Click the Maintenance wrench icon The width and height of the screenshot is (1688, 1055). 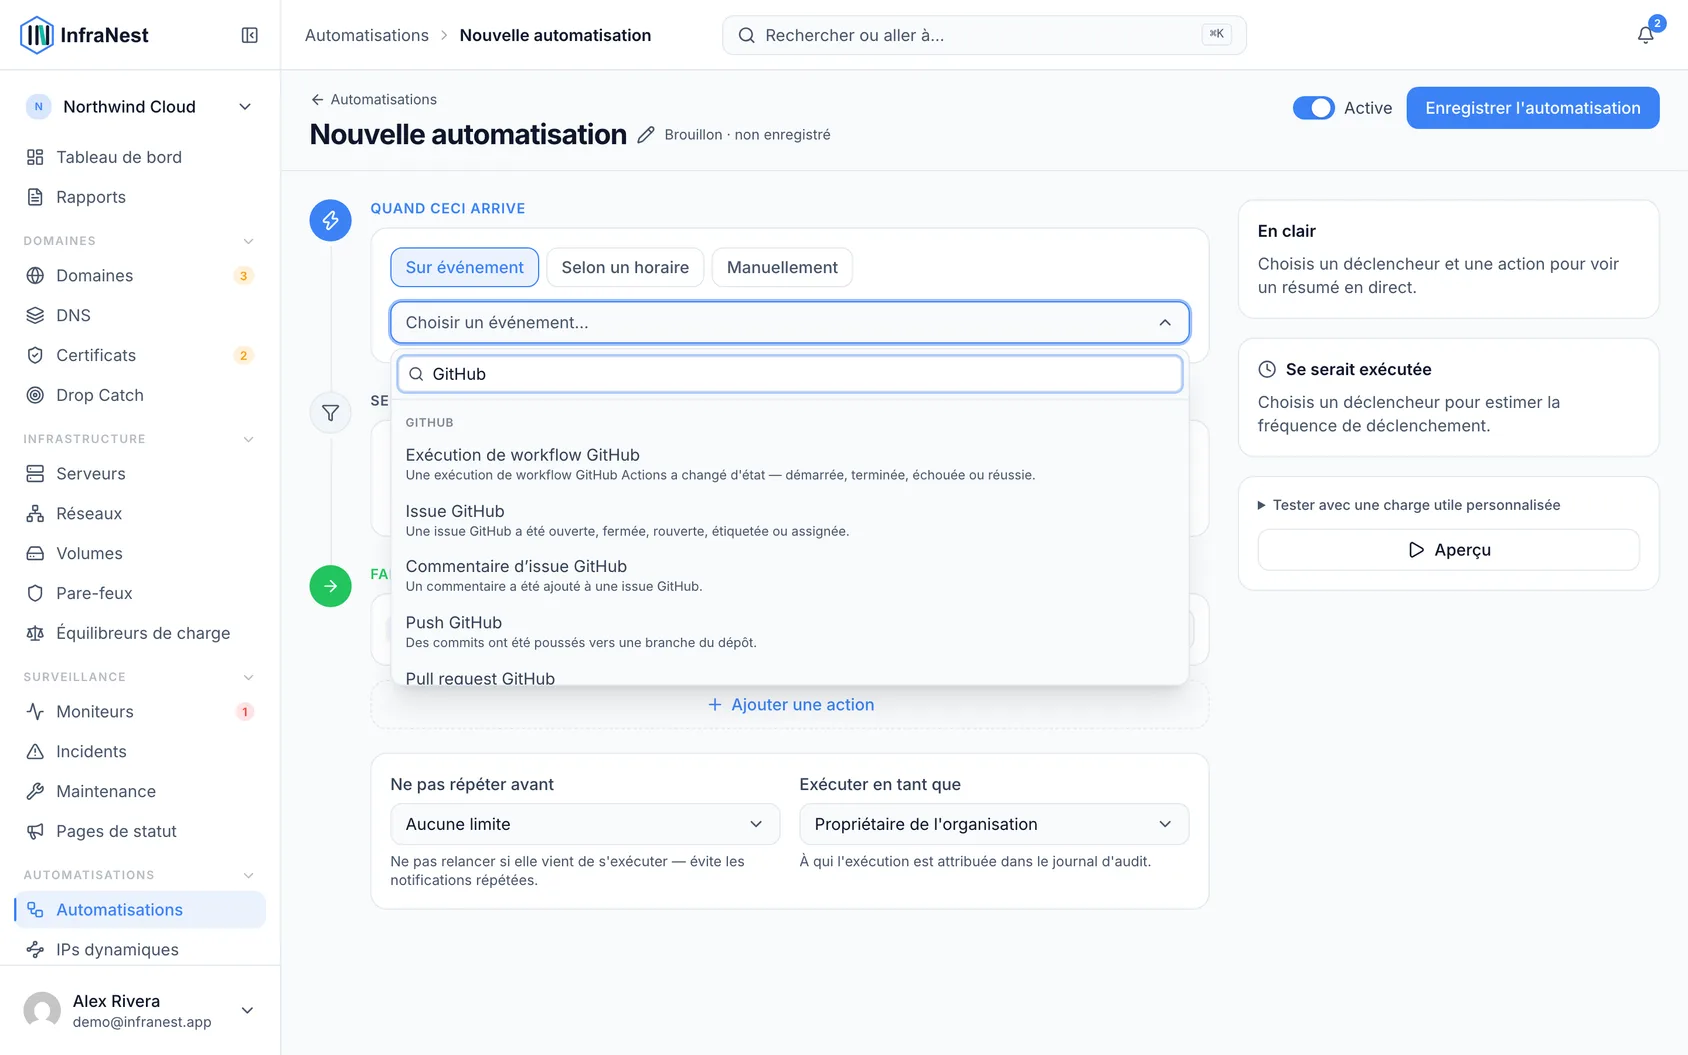[35, 791]
